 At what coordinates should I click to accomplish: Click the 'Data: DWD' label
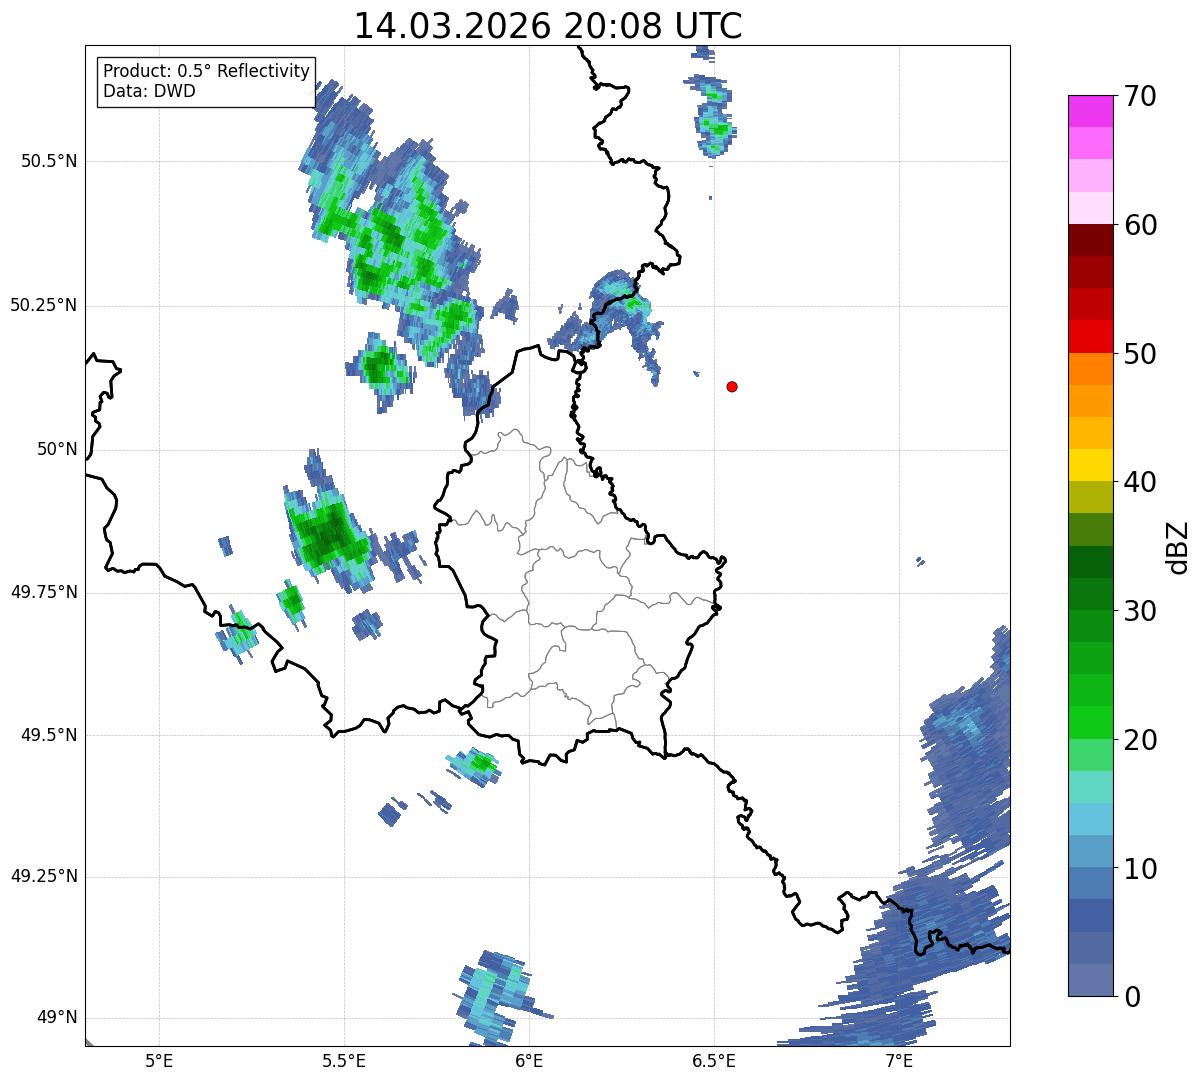[x=149, y=91]
